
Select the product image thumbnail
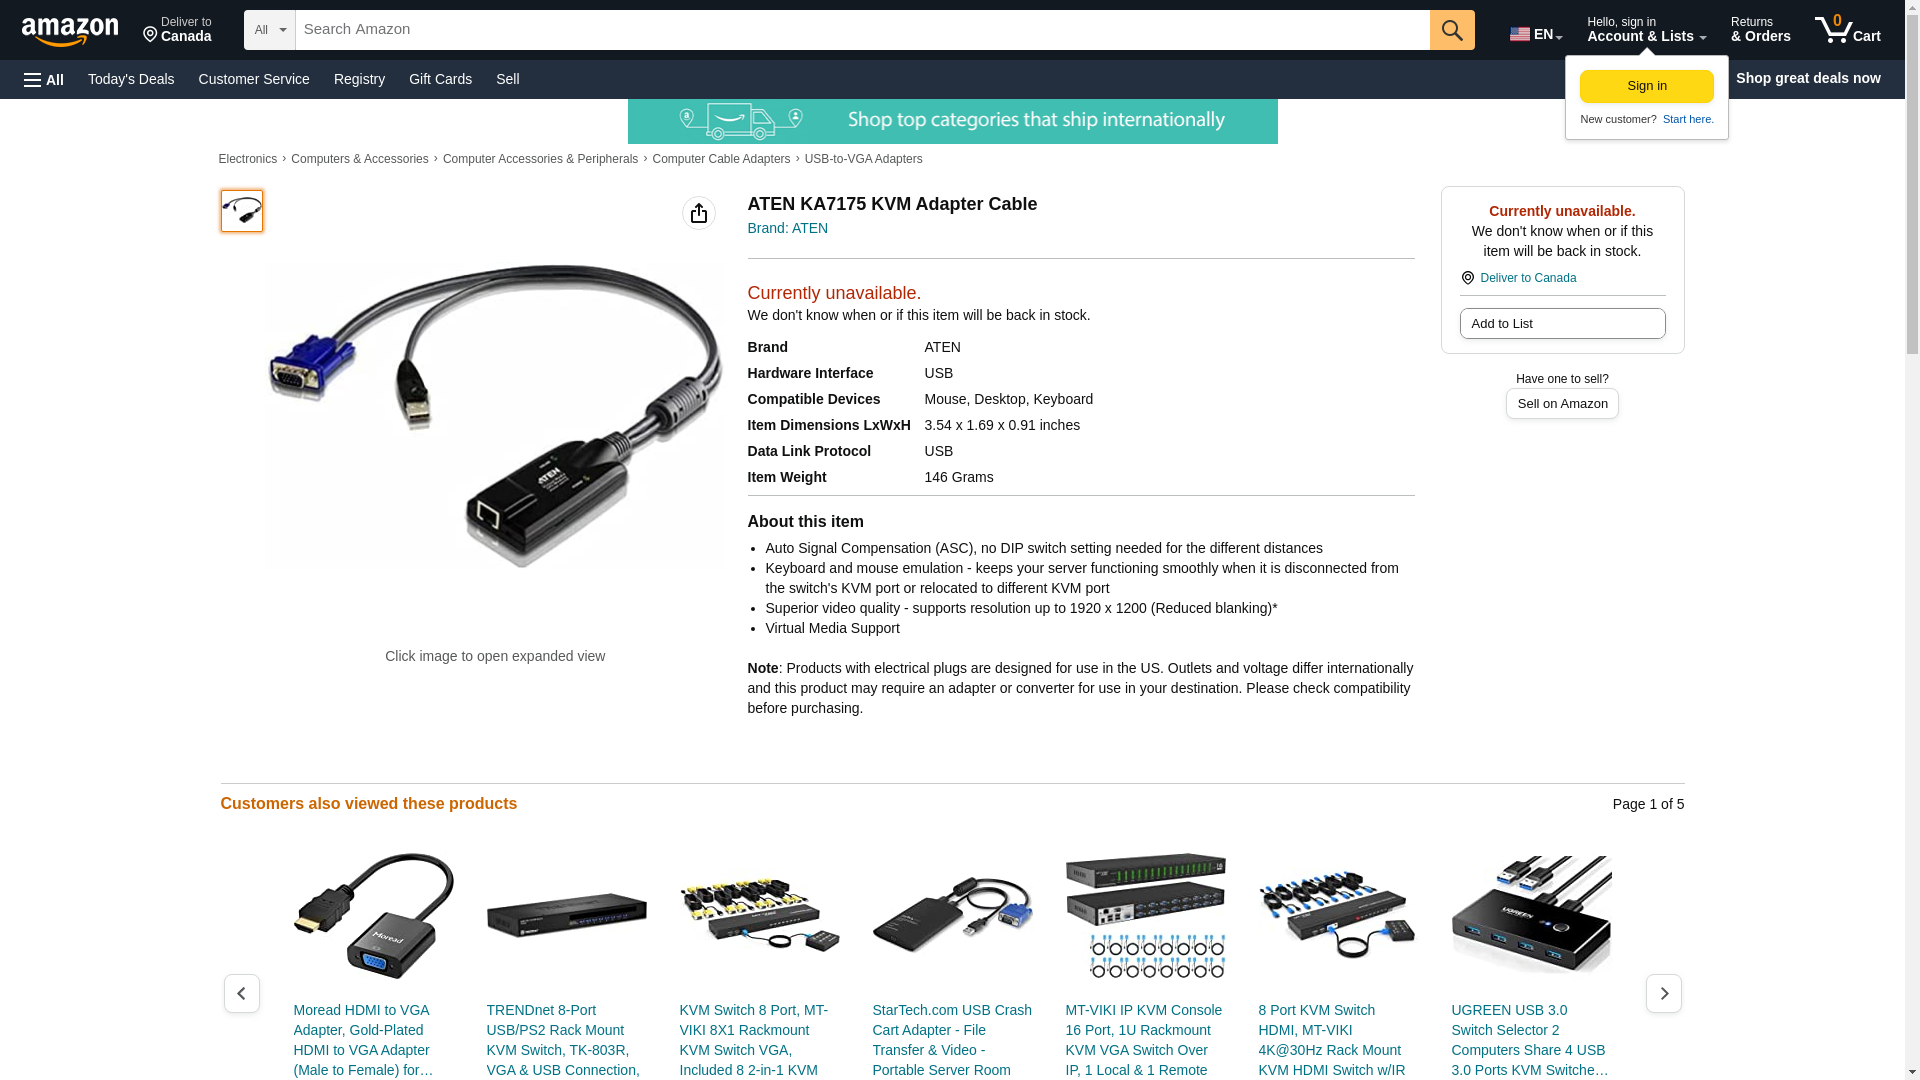(x=242, y=211)
